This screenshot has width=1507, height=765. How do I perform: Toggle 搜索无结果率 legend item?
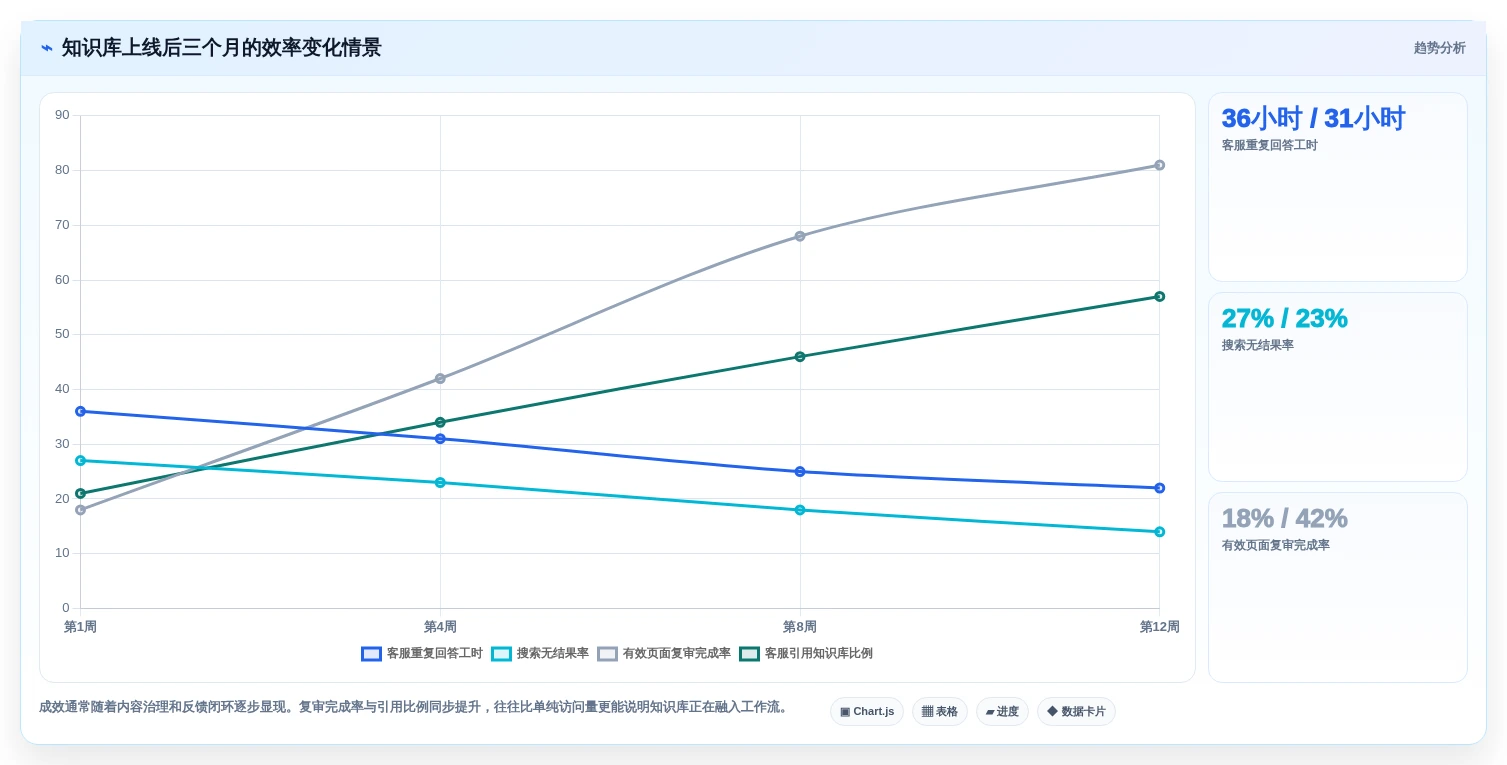point(540,654)
